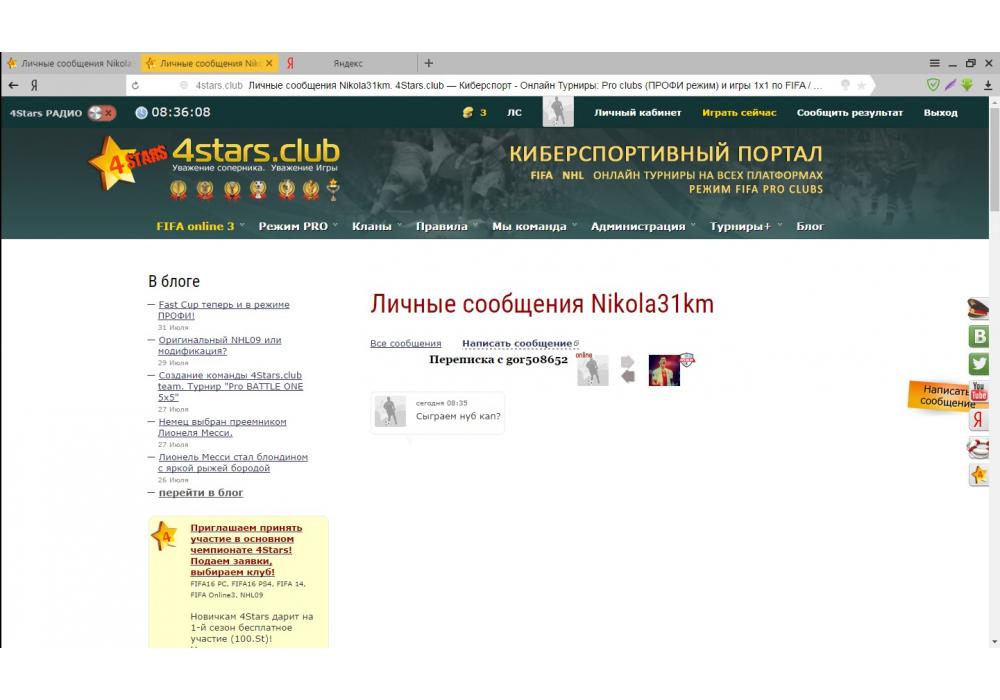Viewport: 1000px width, 700px height.
Task: Toggle the 4Stars Radio switch
Action: coord(101,113)
